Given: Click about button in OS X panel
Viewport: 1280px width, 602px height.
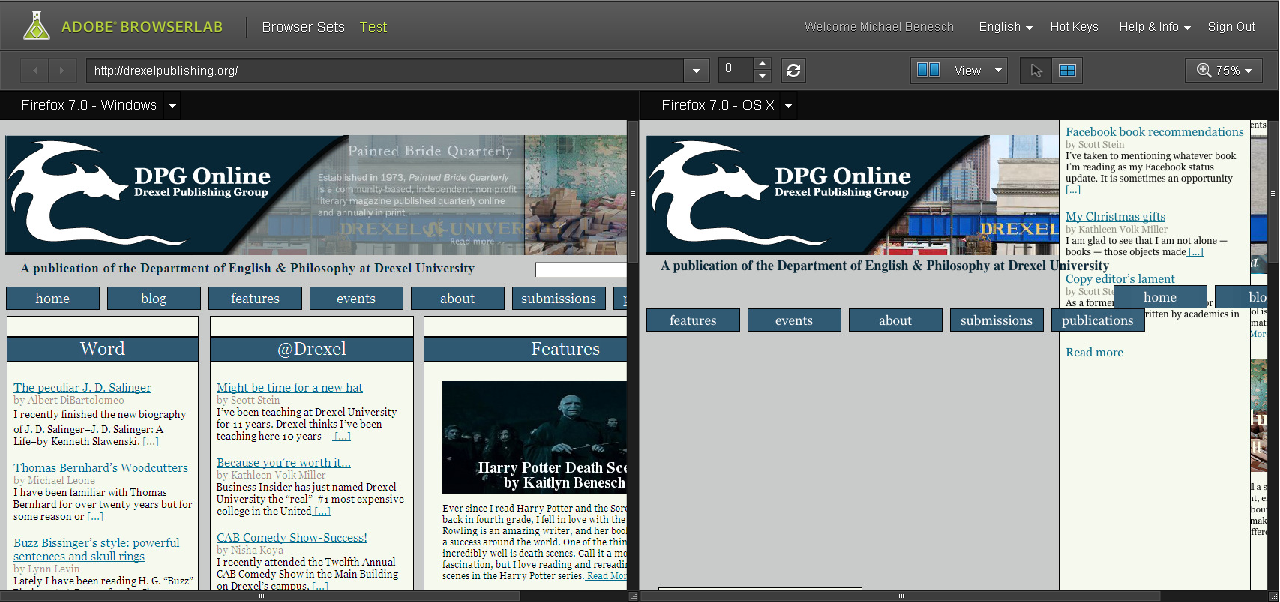Looking at the screenshot, I should pyautogui.click(x=895, y=320).
